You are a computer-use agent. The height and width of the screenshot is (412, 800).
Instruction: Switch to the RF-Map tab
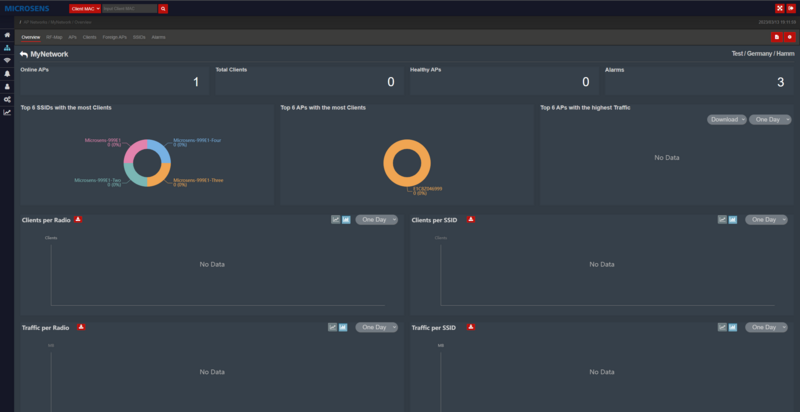pyautogui.click(x=54, y=37)
